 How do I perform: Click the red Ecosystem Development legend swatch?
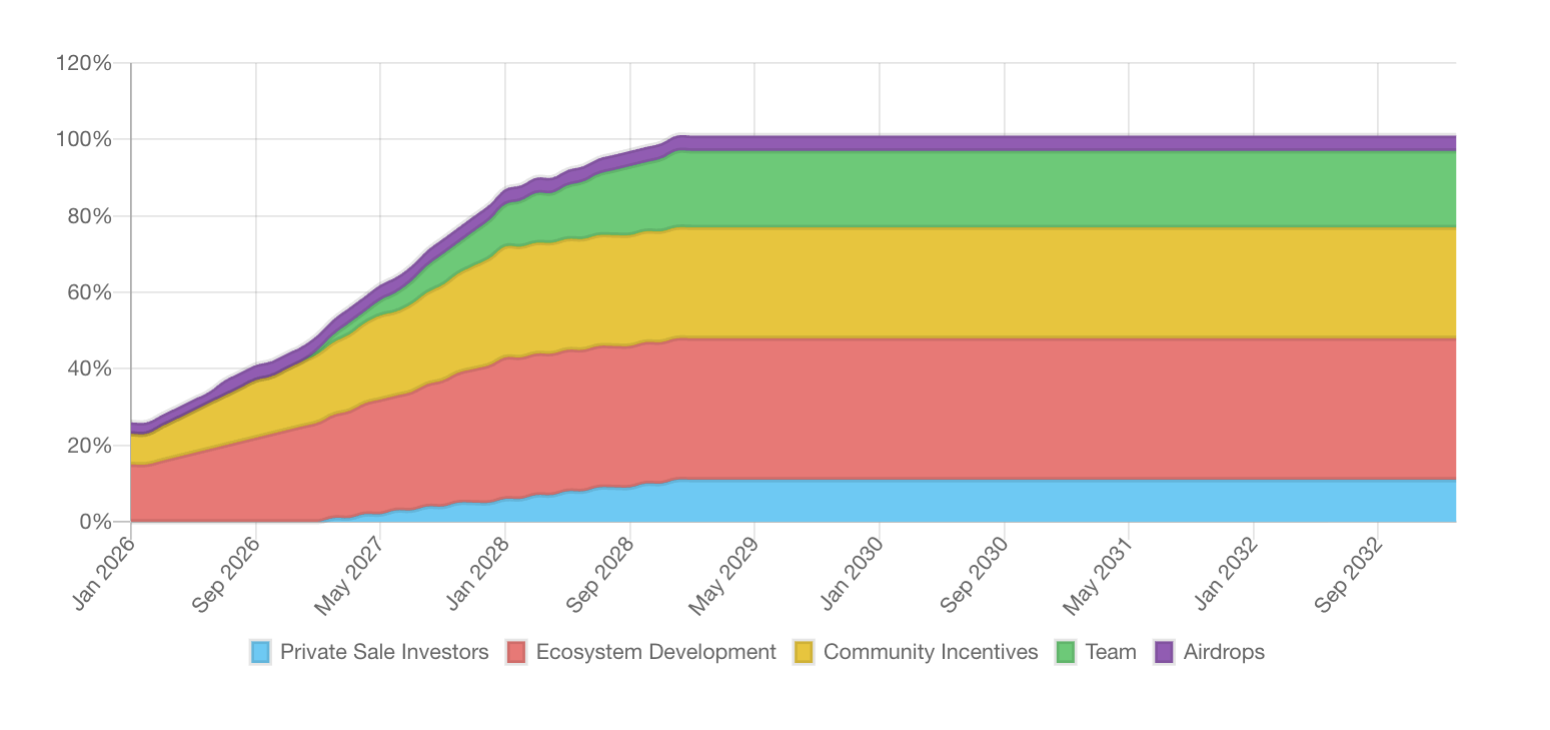pos(516,653)
